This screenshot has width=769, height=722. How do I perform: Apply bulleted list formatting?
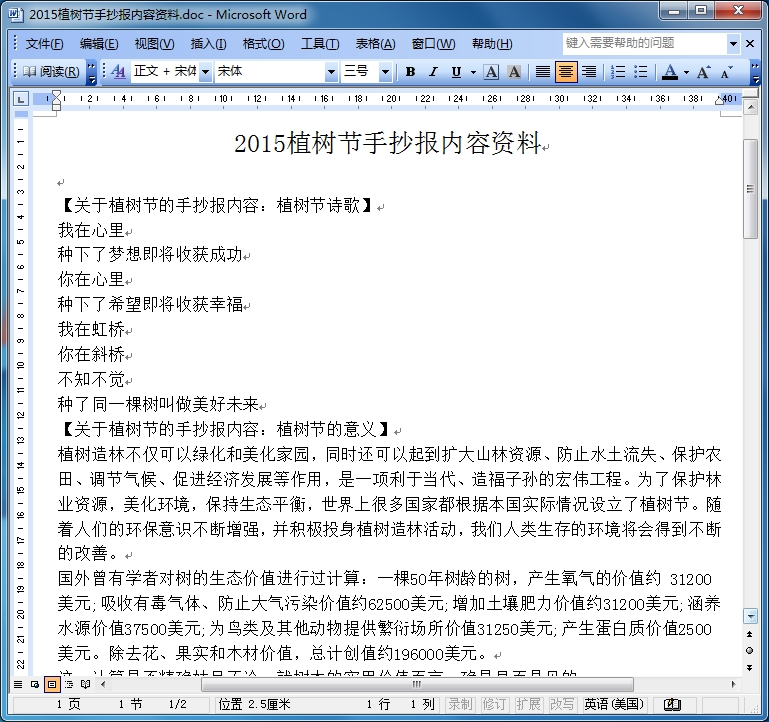coord(641,72)
